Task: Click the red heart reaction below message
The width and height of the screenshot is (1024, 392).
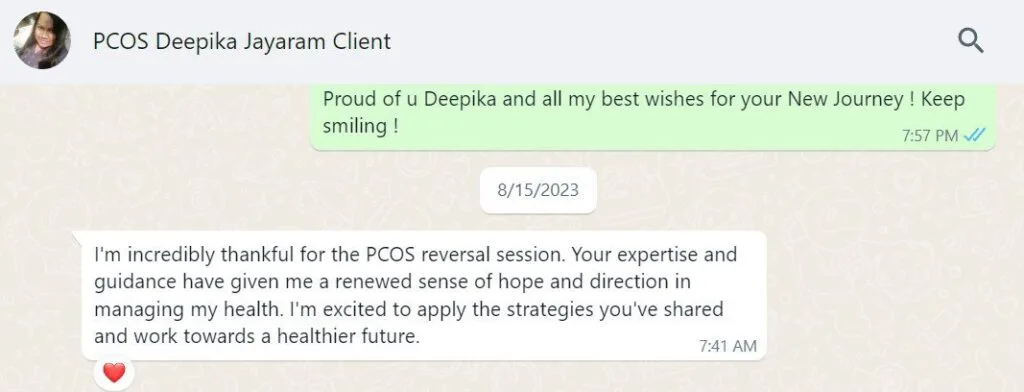Action: point(114,373)
